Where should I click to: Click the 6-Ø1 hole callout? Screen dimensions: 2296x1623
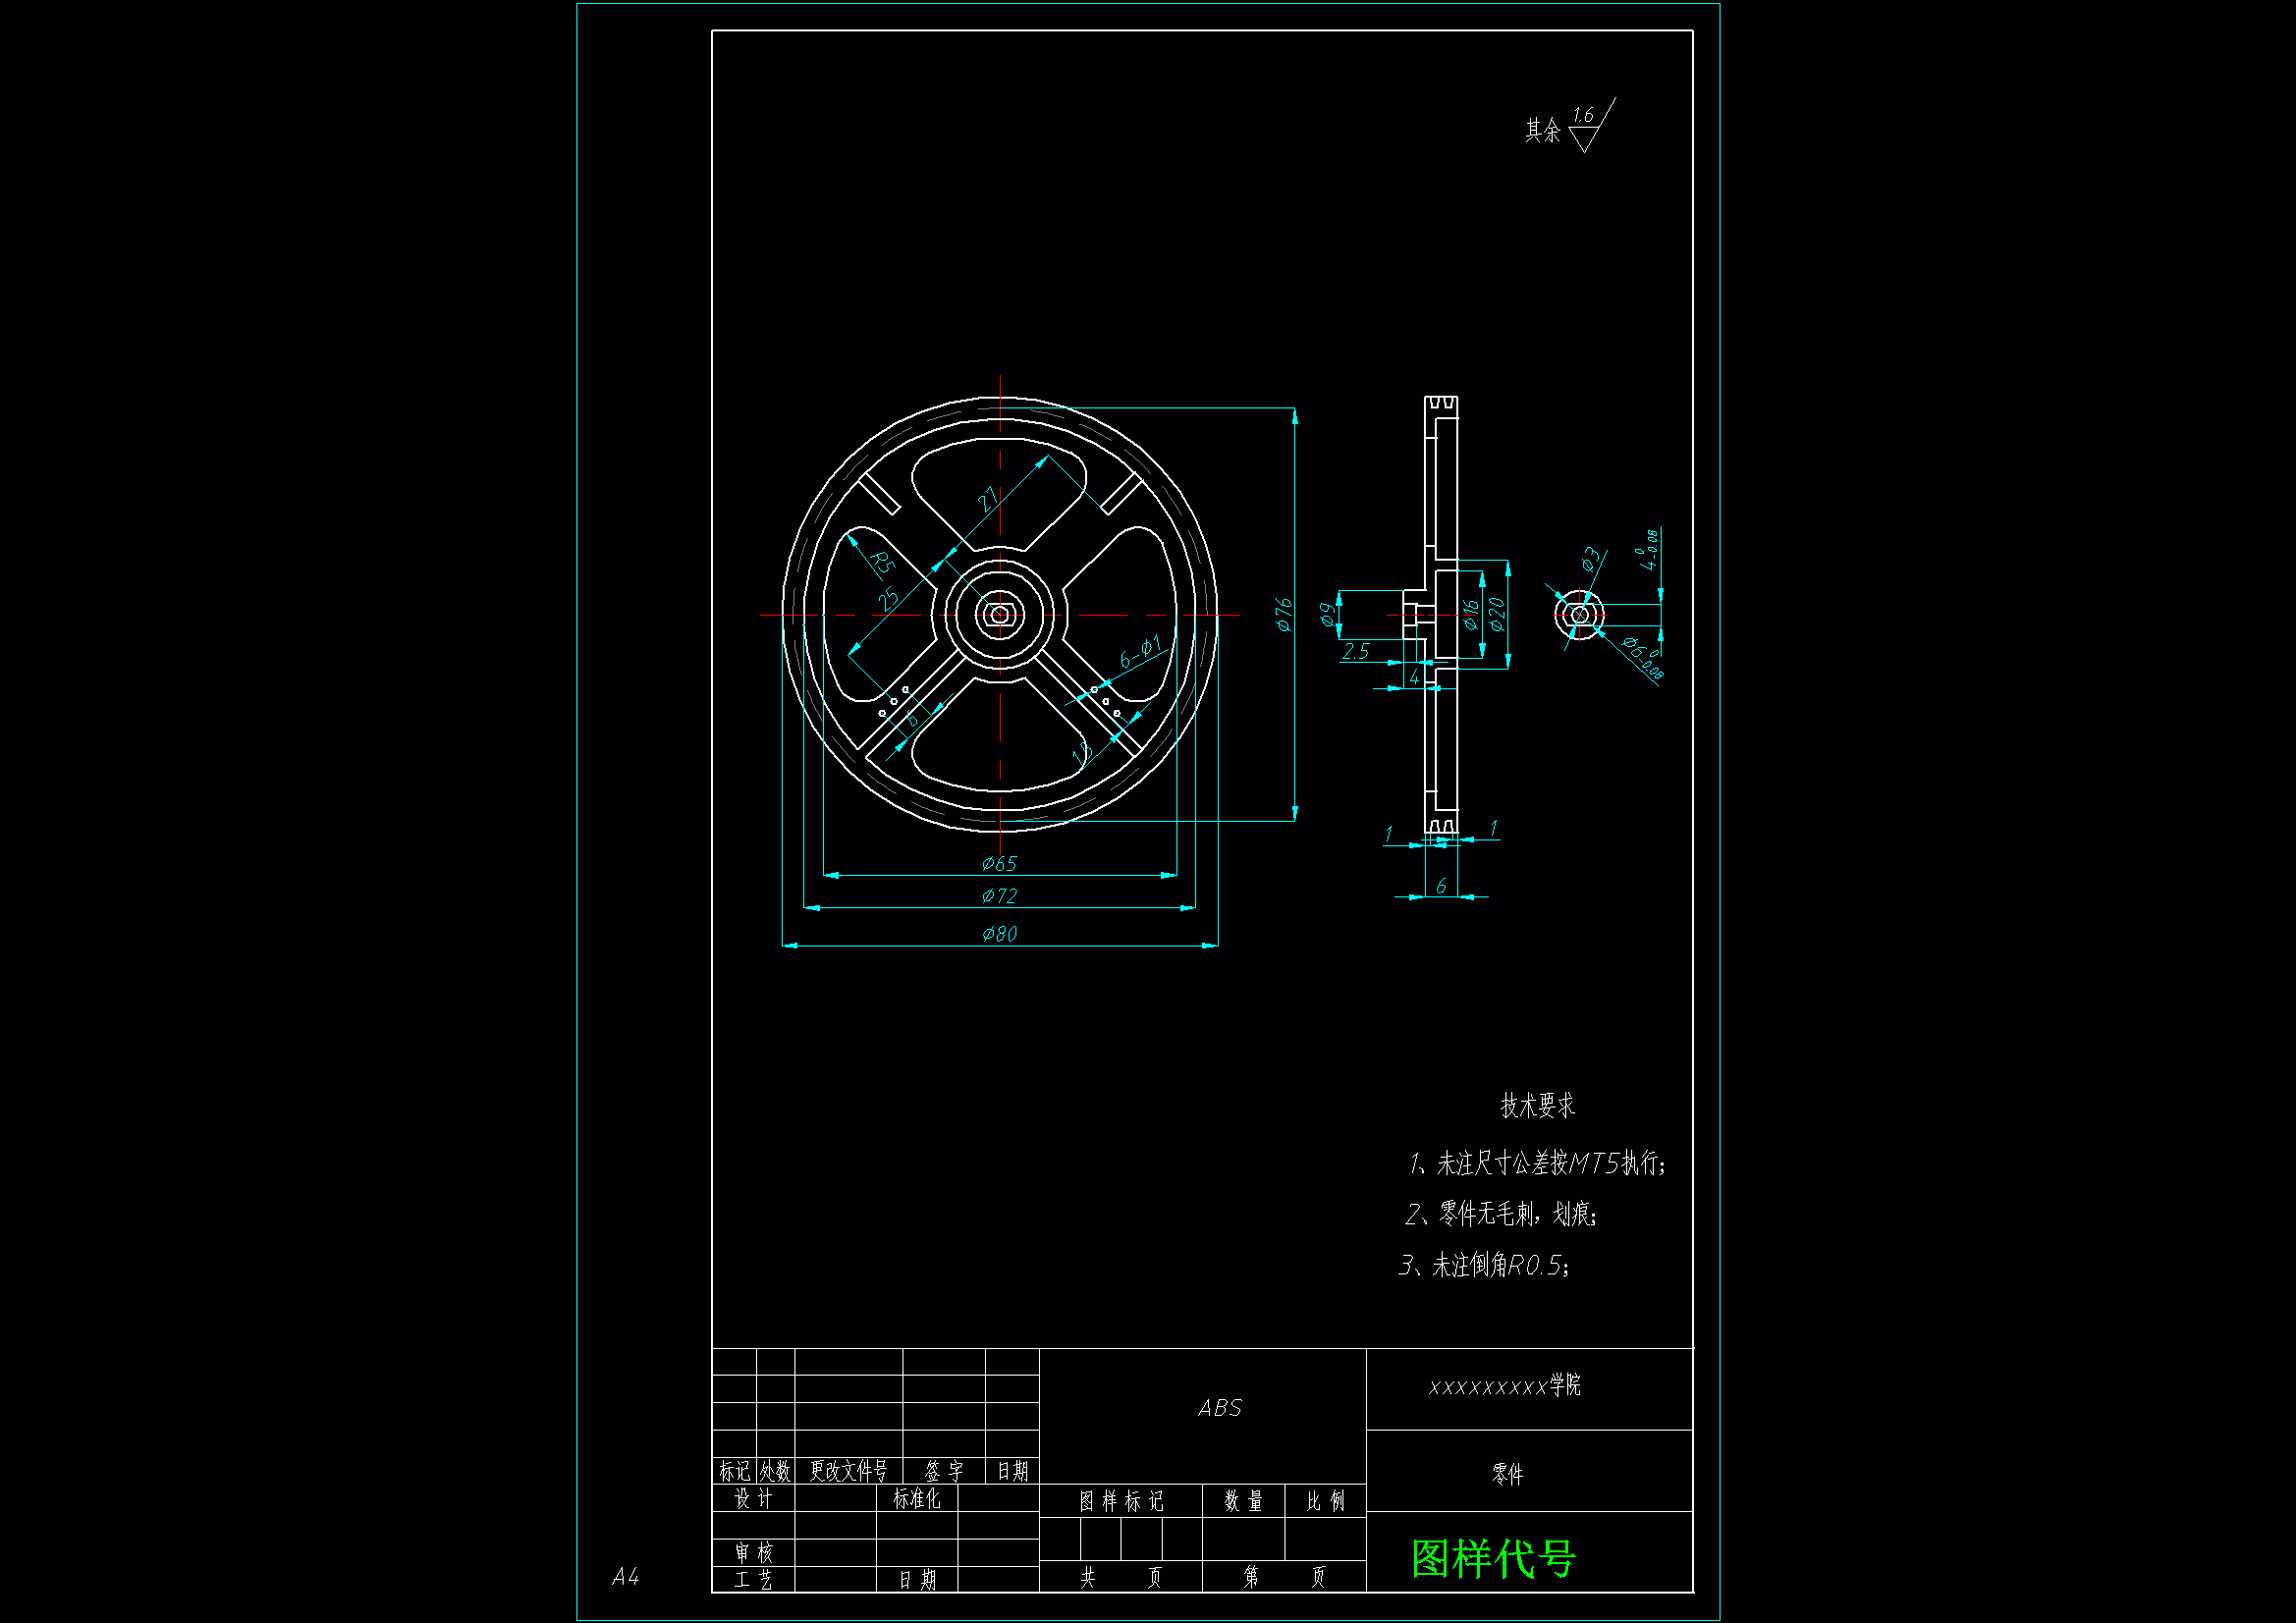coord(1140,652)
